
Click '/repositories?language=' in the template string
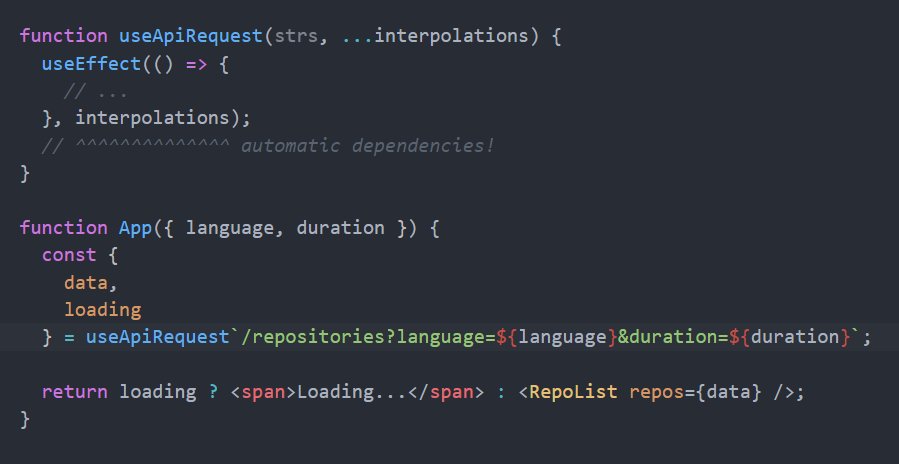[x=369, y=337]
